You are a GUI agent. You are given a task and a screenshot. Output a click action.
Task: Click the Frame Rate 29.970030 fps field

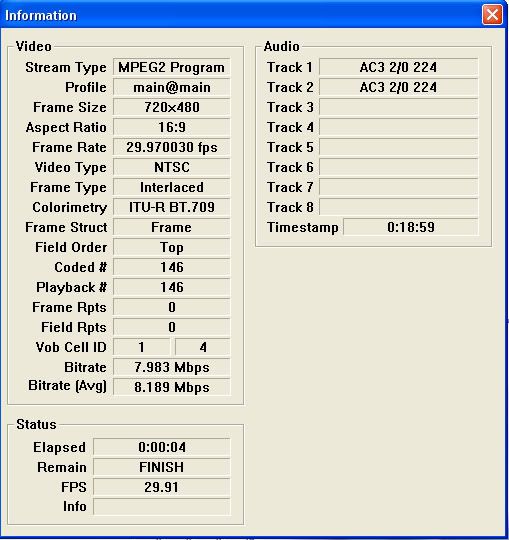(x=172, y=147)
